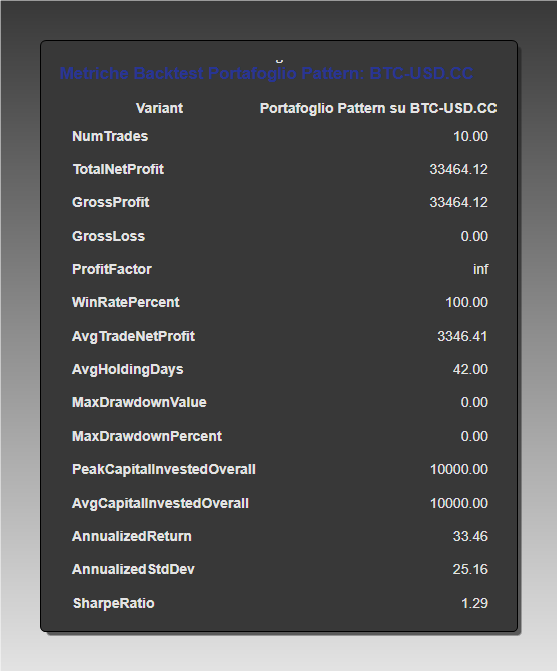The height and width of the screenshot is (671, 557).
Task: Select the NumTrades row label
Action: pos(110,137)
